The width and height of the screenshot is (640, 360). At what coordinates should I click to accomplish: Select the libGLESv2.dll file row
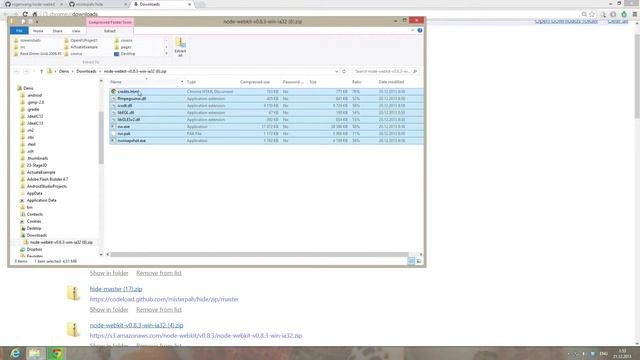[x=266, y=120]
